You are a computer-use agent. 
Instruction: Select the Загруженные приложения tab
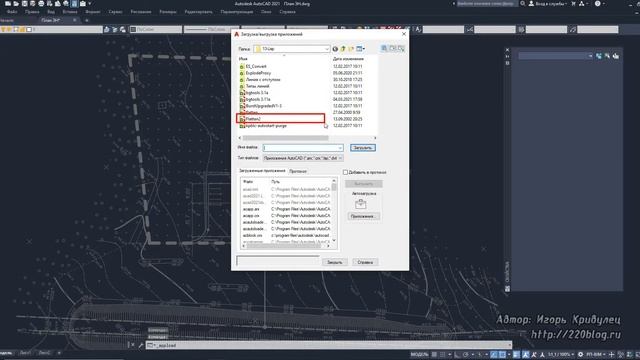point(262,171)
